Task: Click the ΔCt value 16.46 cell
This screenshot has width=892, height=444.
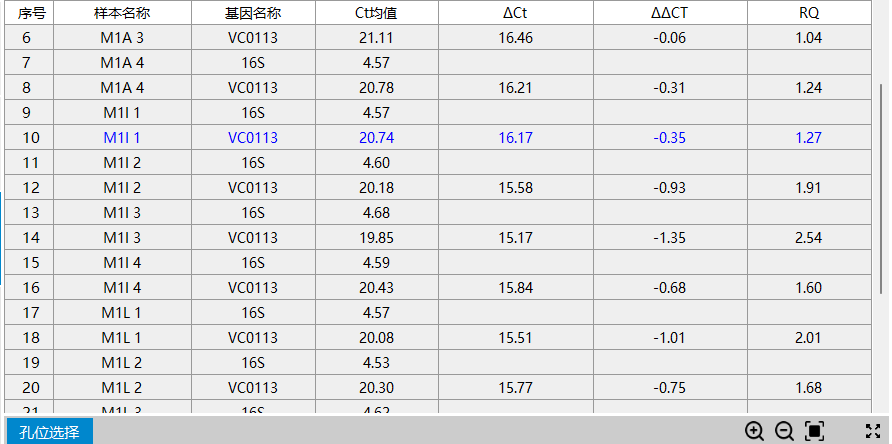Action: (515, 38)
